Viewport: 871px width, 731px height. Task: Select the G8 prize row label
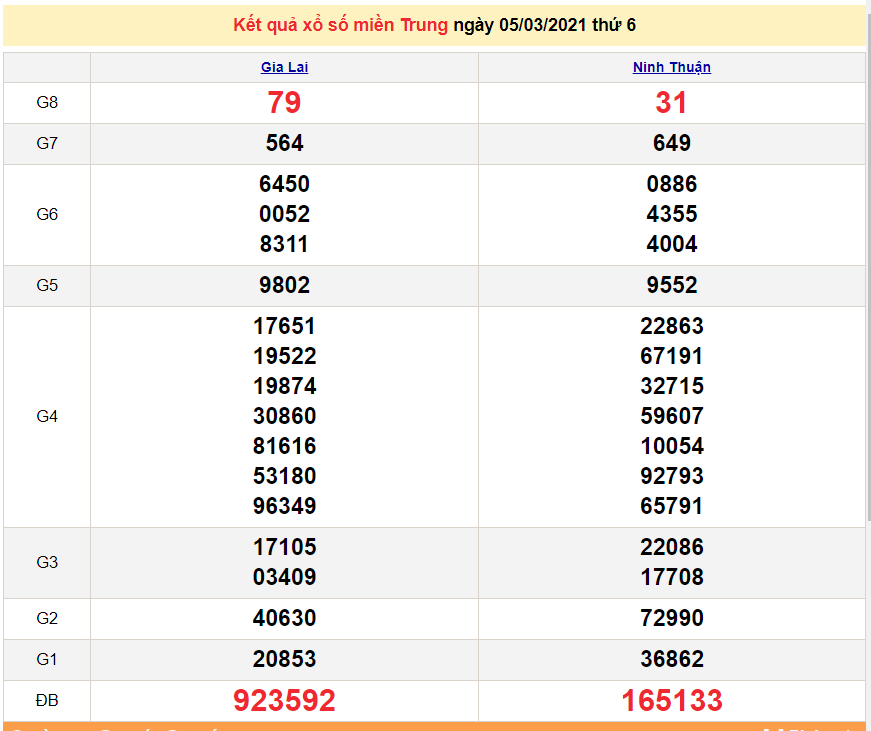[47, 103]
